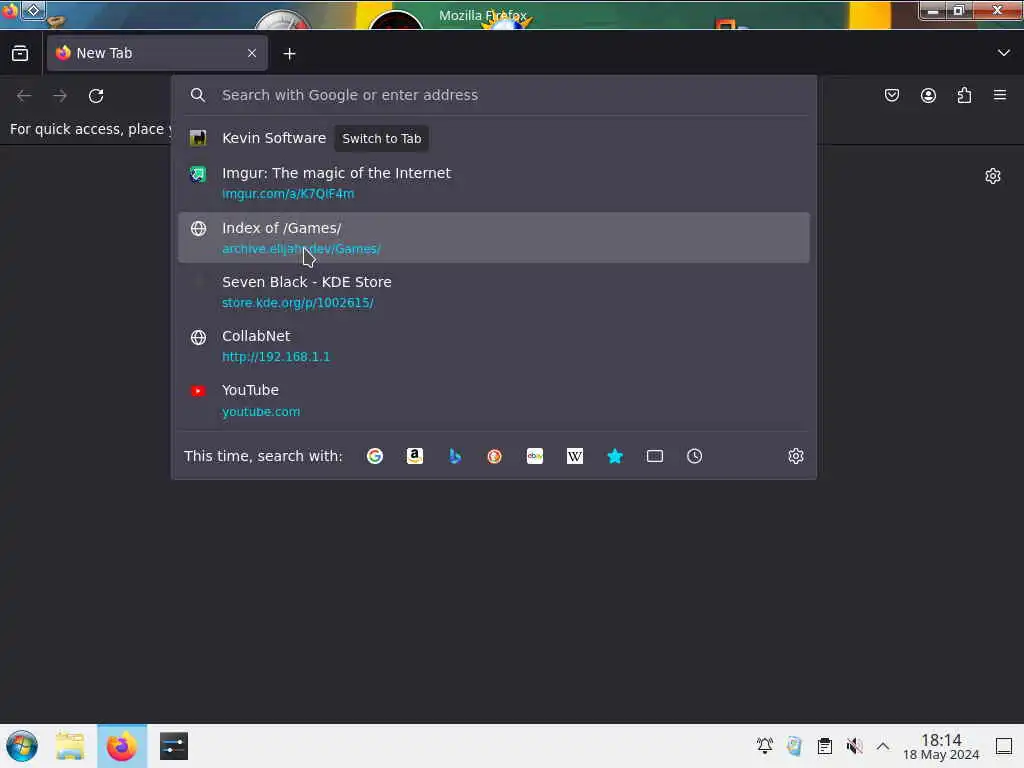1024x768 pixels.
Task: Expand list all tabs chevron
Action: point(1004,53)
